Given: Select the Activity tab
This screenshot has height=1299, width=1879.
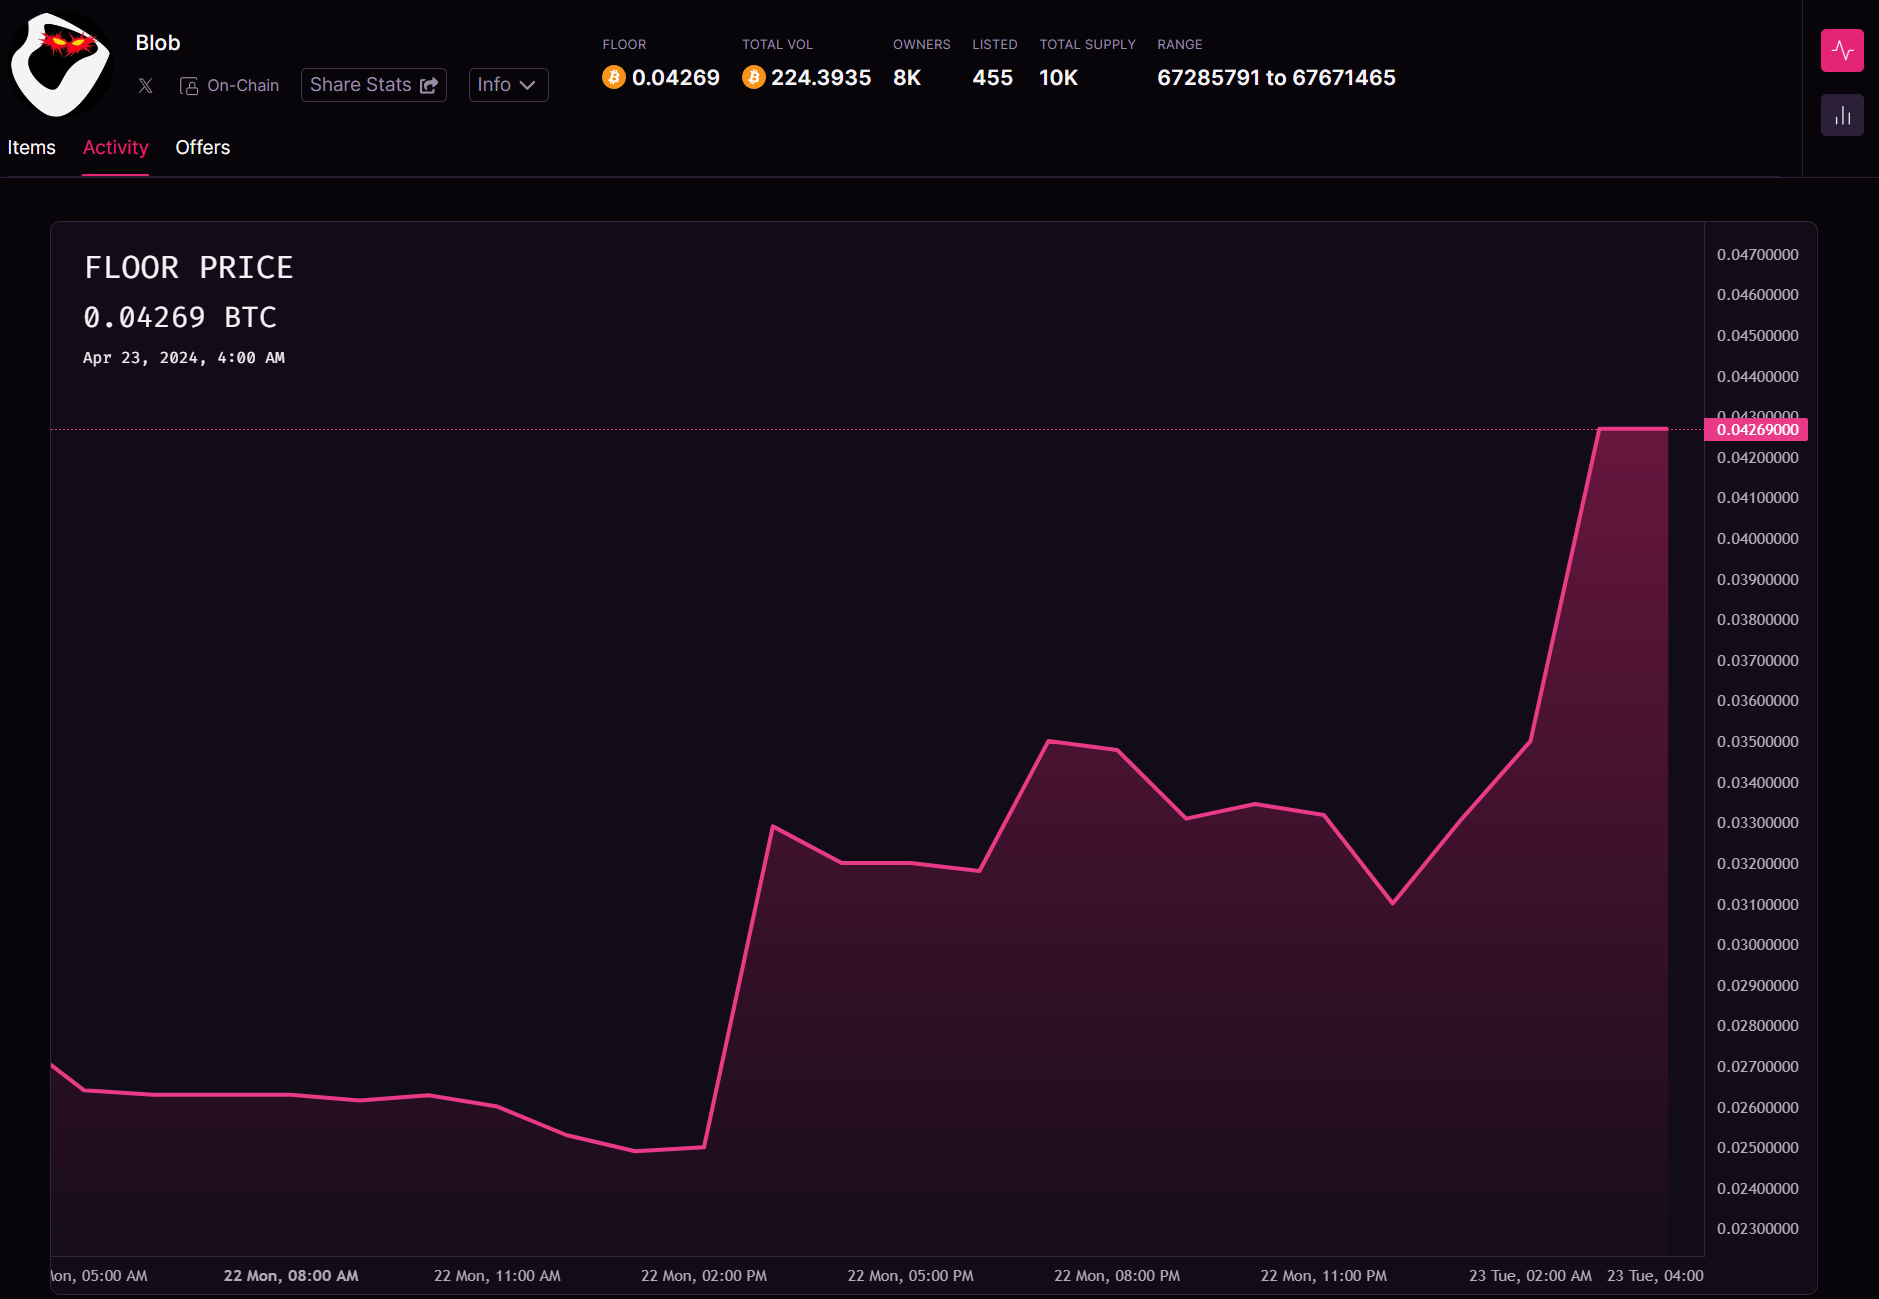Looking at the screenshot, I should click(115, 147).
